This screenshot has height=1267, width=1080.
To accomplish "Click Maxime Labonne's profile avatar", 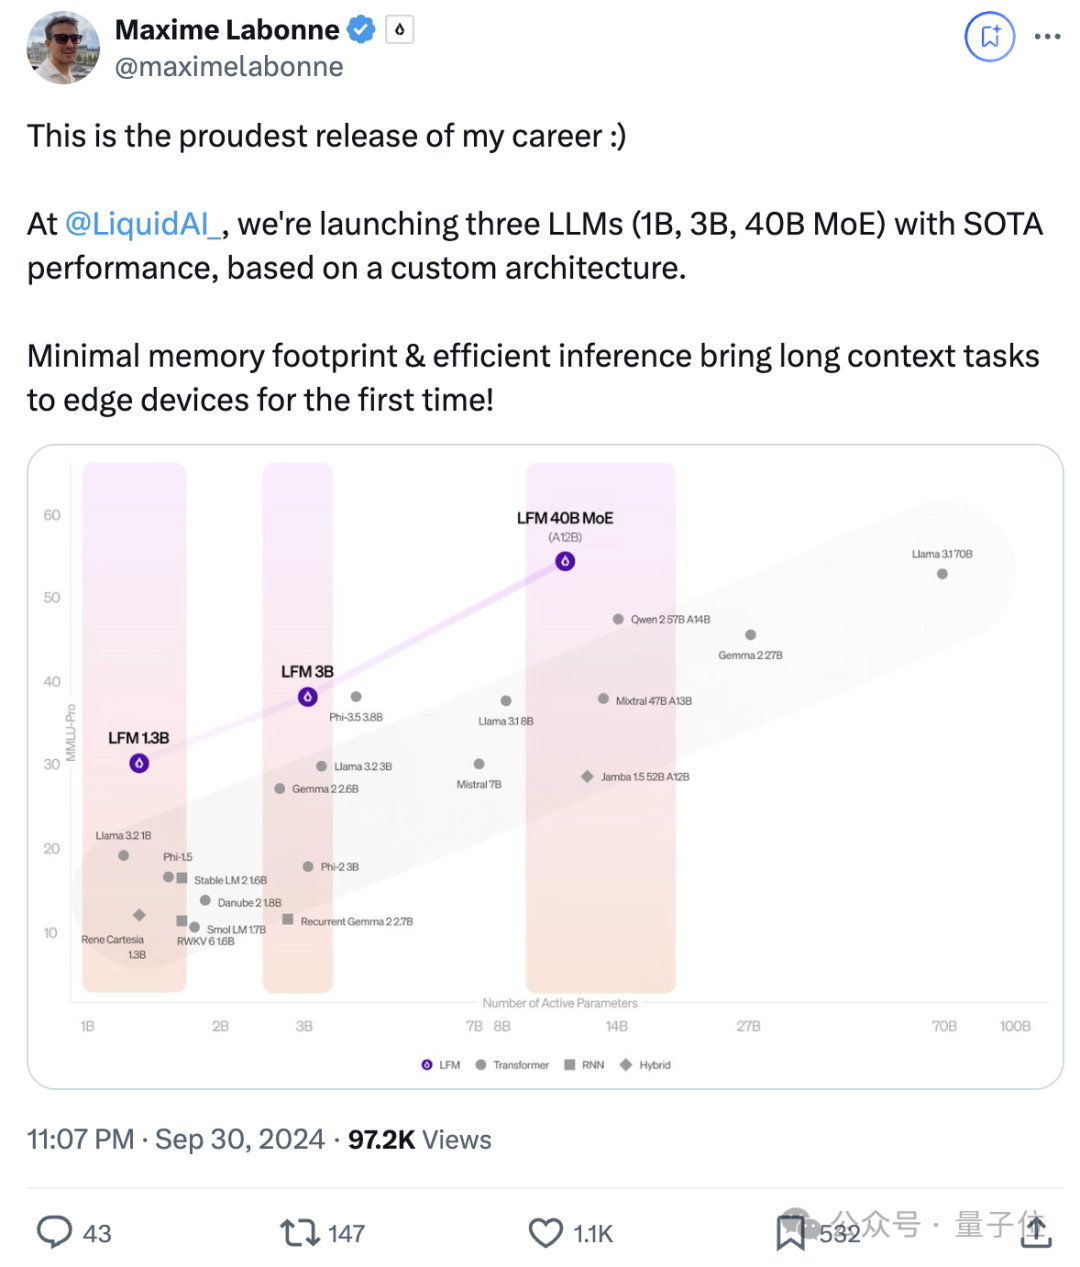I will pos(63,48).
